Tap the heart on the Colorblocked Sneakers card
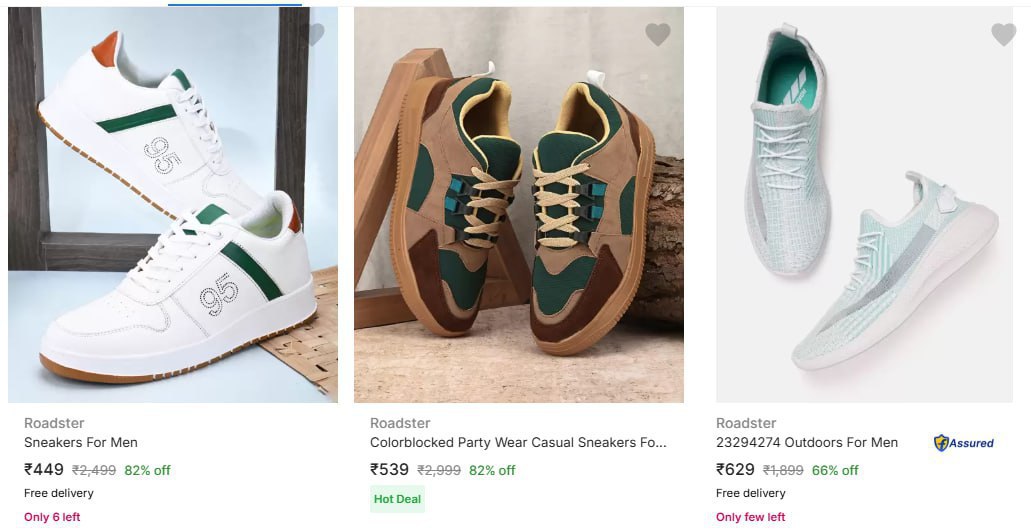 pyautogui.click(x=658, y=35)
